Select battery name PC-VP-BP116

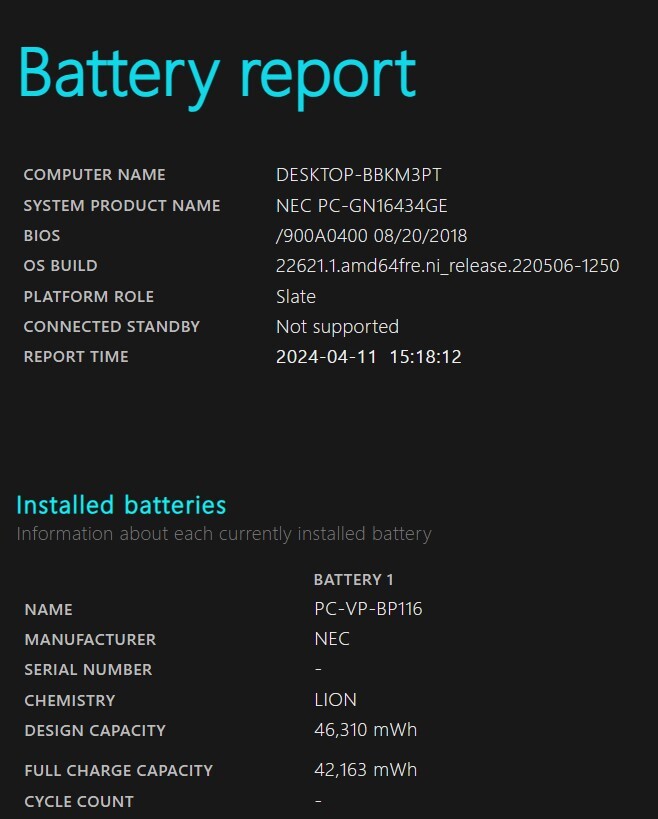coord(368,609)
